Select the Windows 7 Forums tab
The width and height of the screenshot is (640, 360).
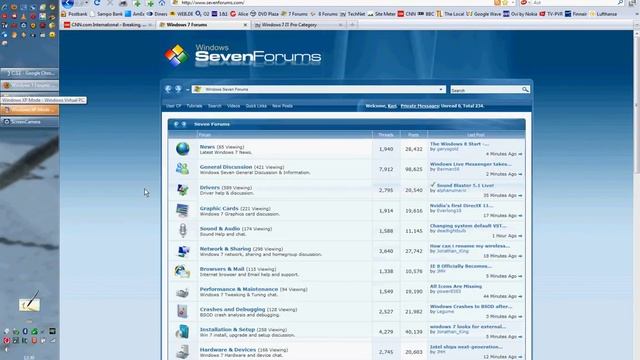[203, 25]
